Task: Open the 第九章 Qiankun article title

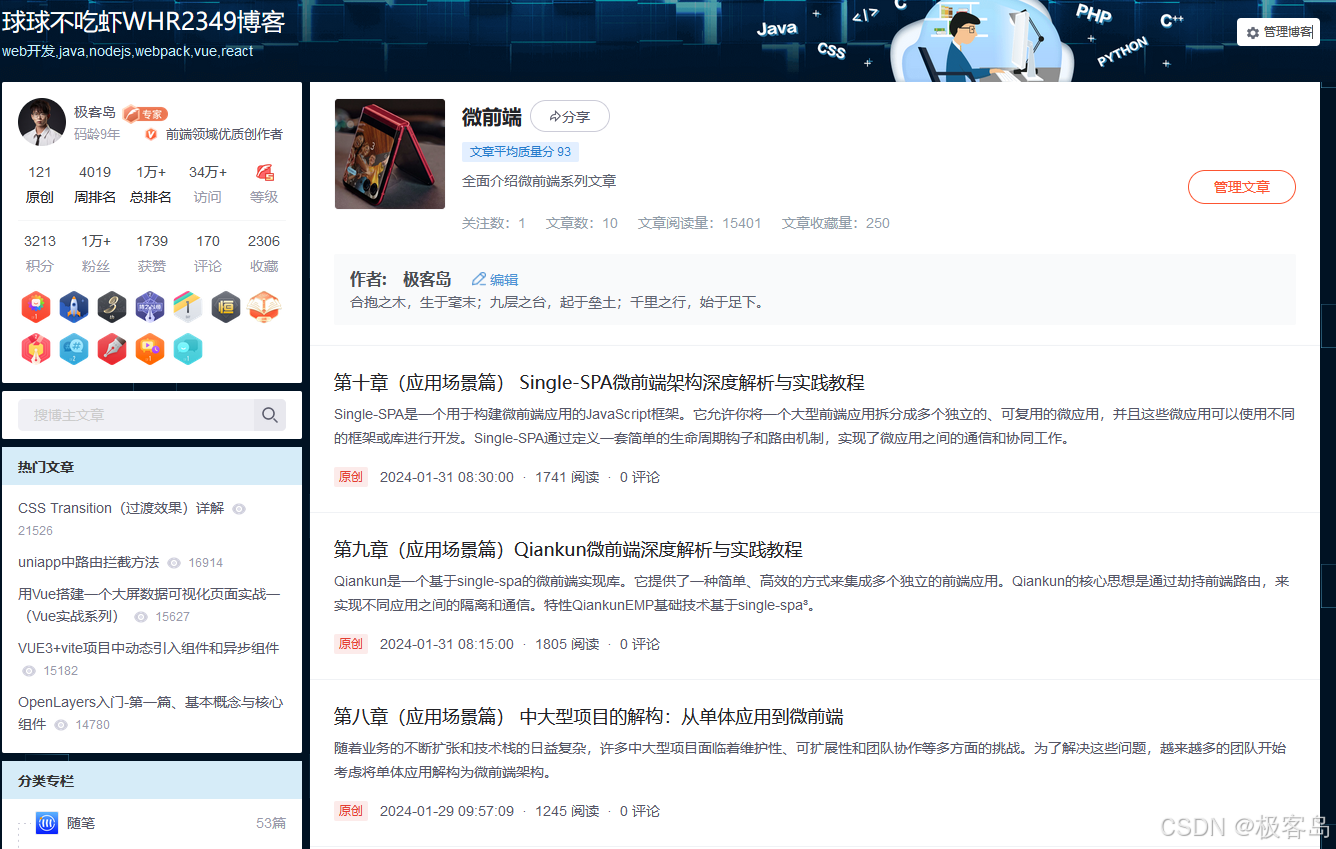Action: (x=568, y=550)
